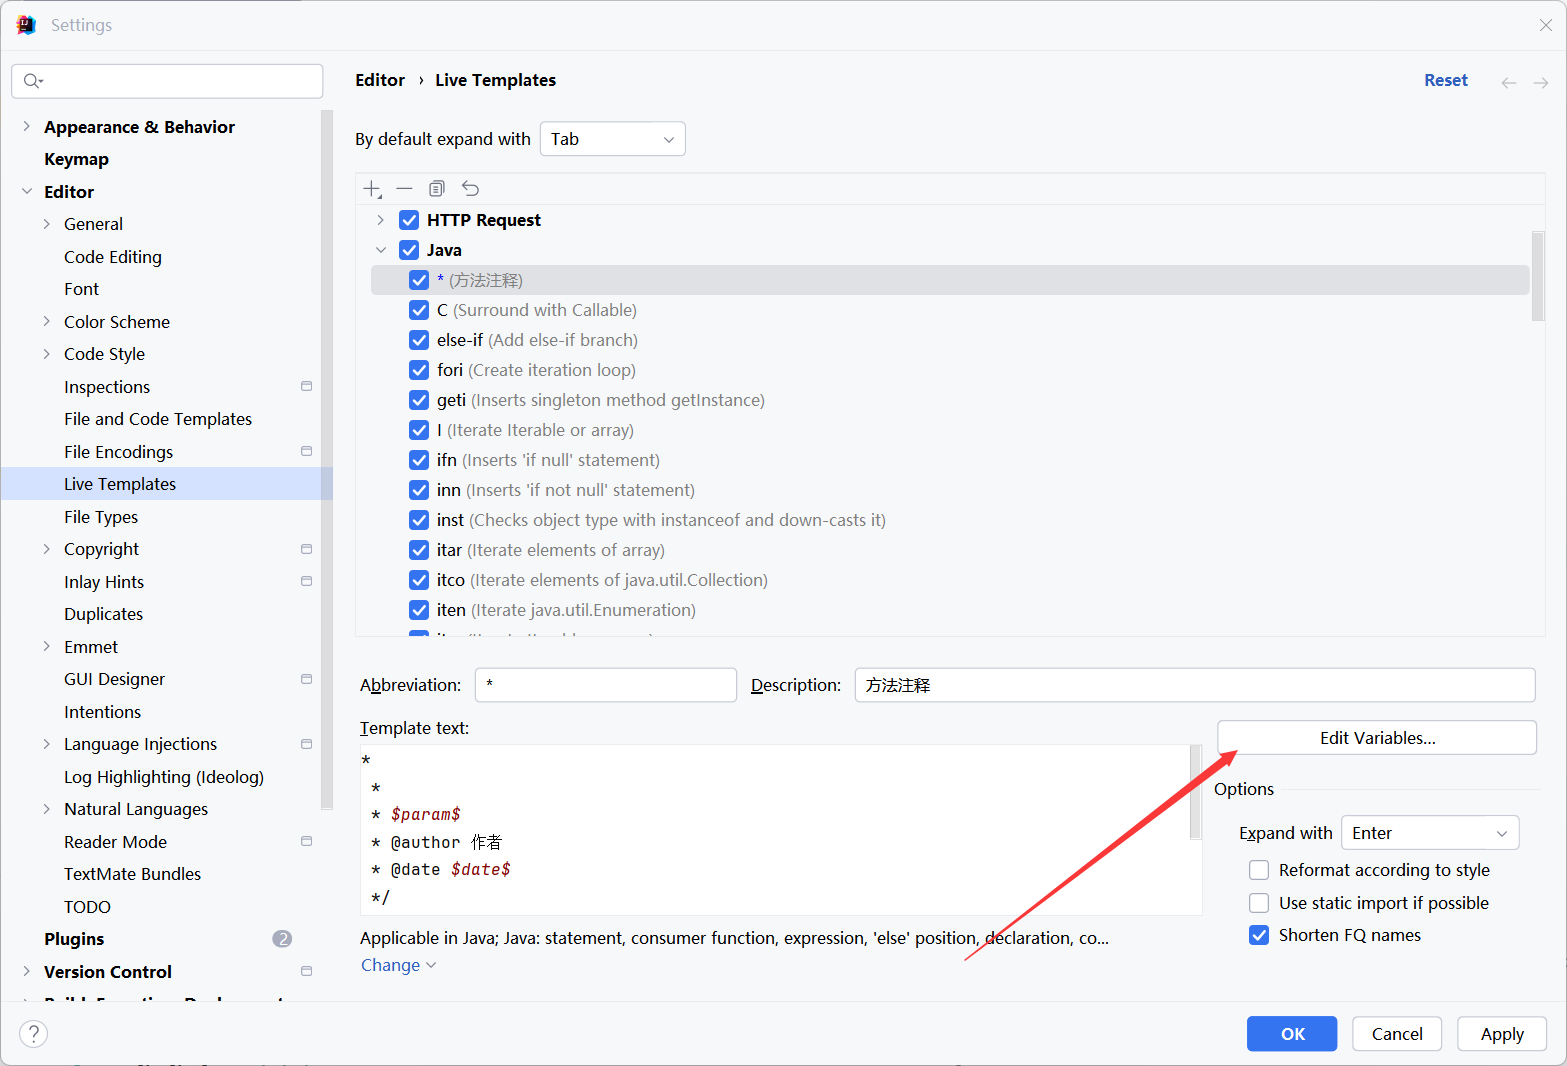
Task: Click the search magnifier icon
Action: (33, 81)
